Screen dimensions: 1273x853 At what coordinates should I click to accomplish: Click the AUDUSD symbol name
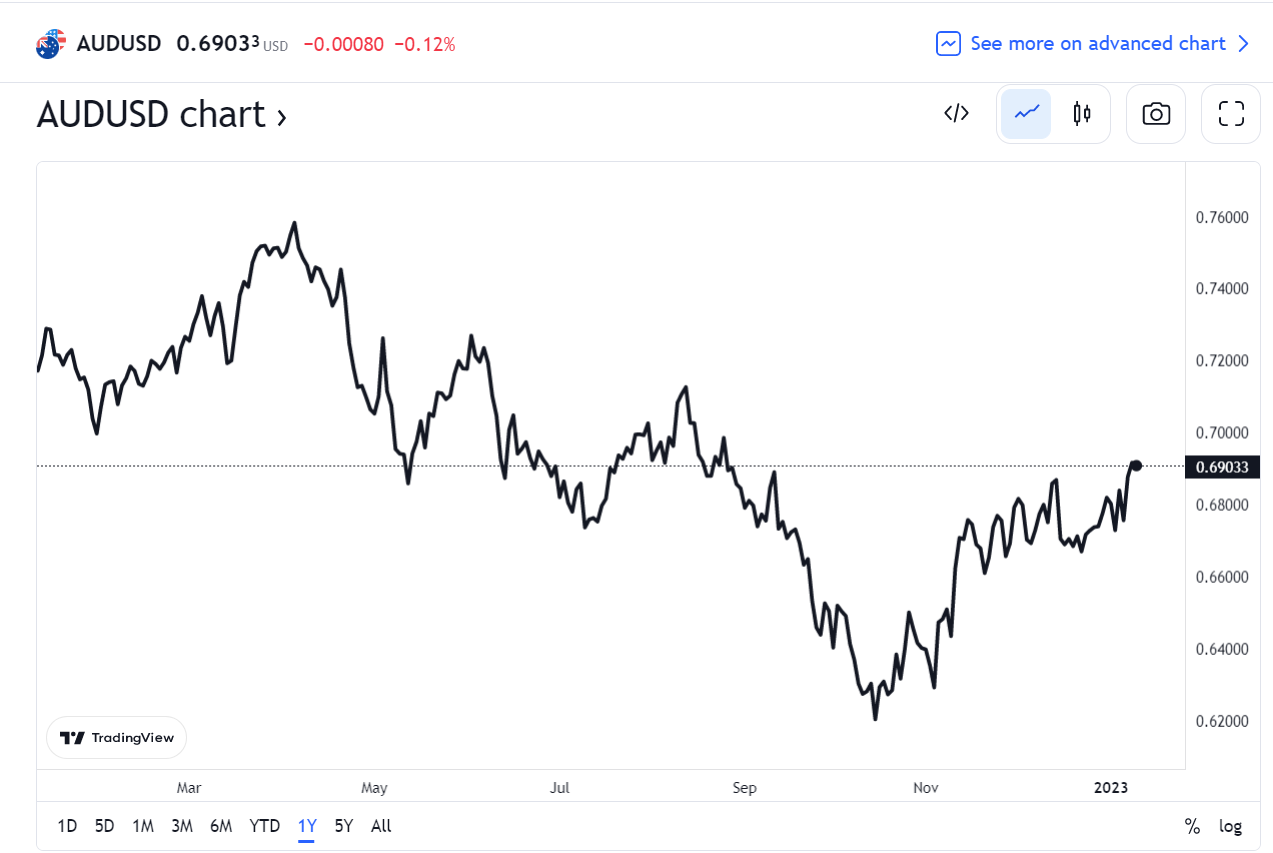tap(119, 44)
